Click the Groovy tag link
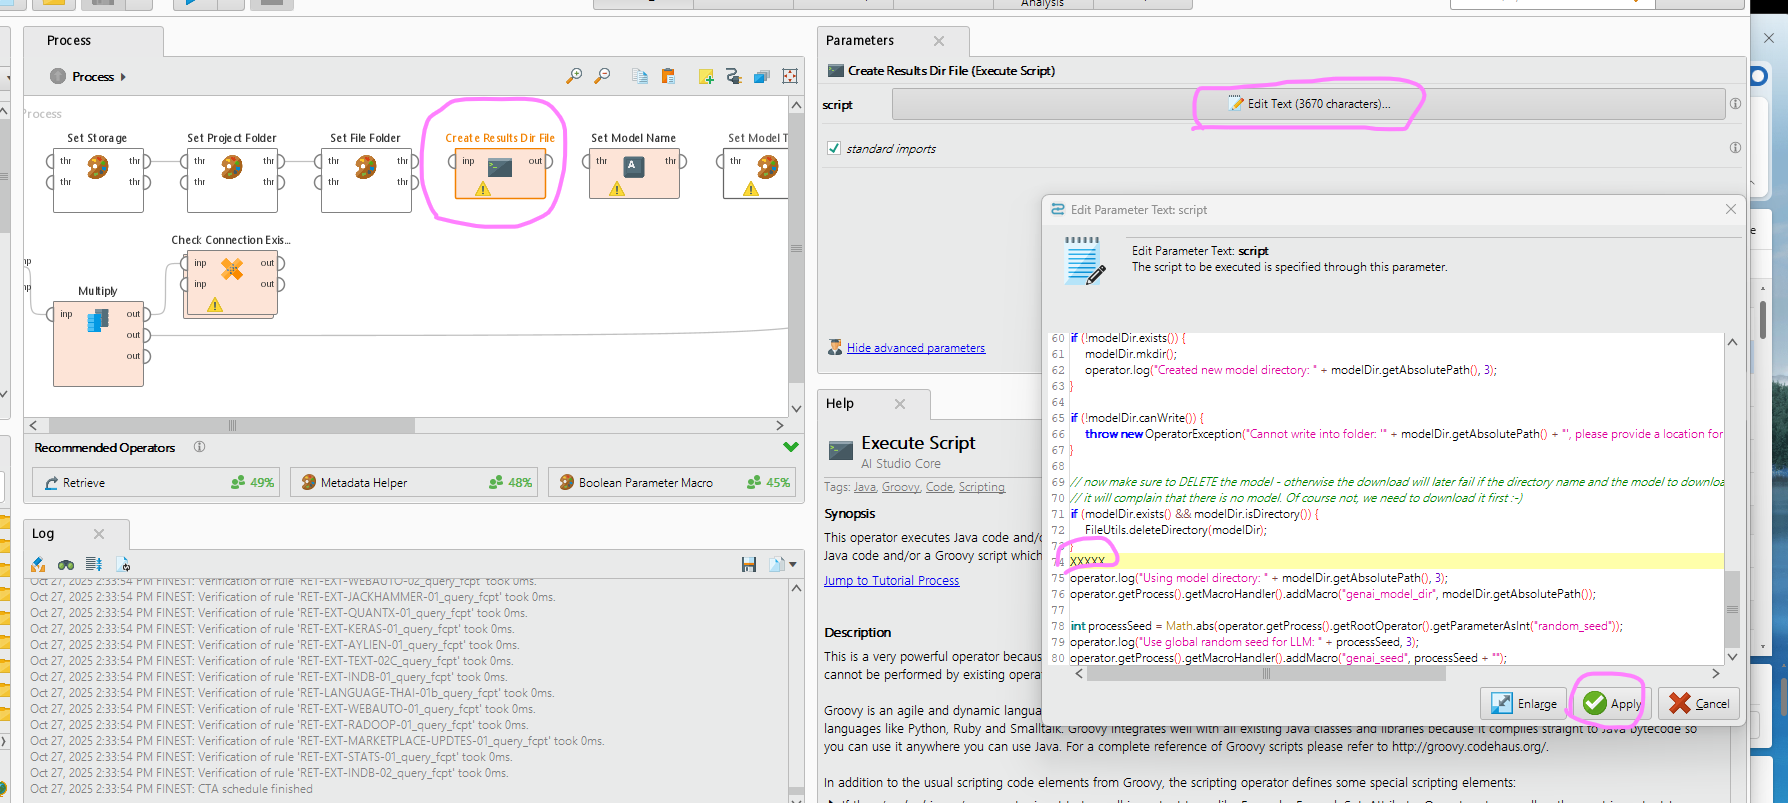 coord(900,487)
